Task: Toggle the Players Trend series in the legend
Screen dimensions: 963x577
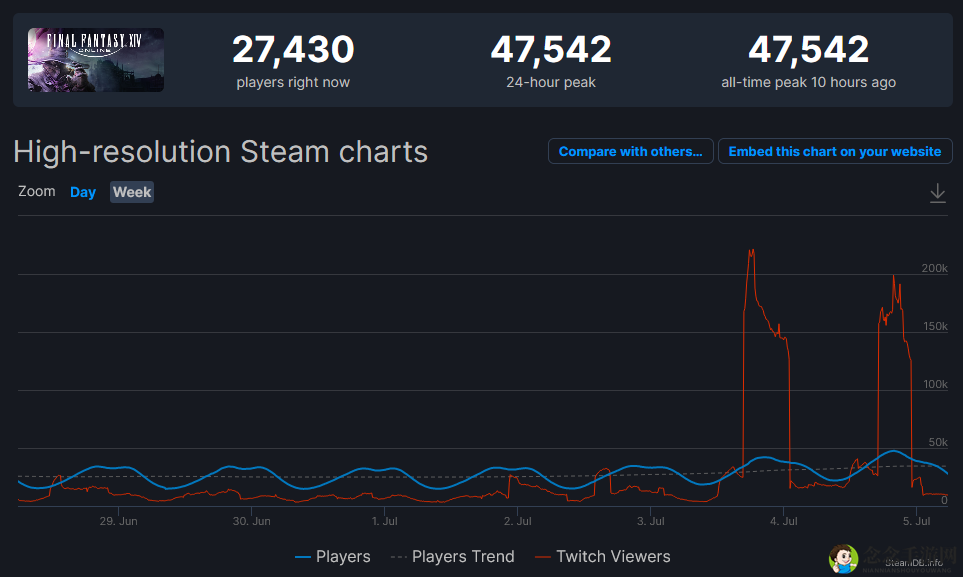Action: pyautogui.click(x=453, y=557)
